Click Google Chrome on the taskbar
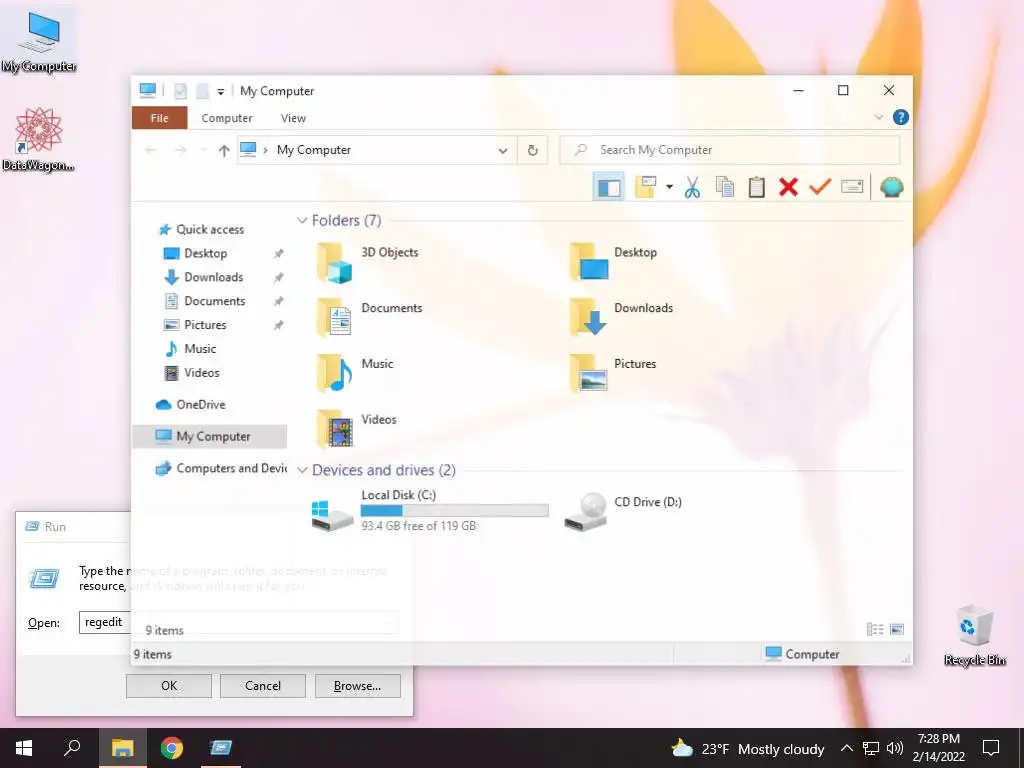This screenshot has height=768, width=1024. tap(172, 748)
